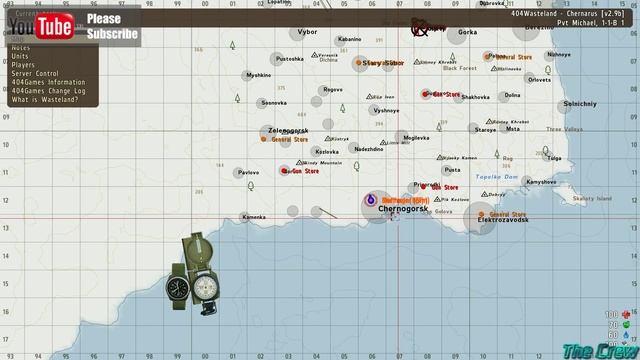640x360 pixels.
Task: Click the Rogovo village label
Action: pyautogui.click(x=333, y=90)
